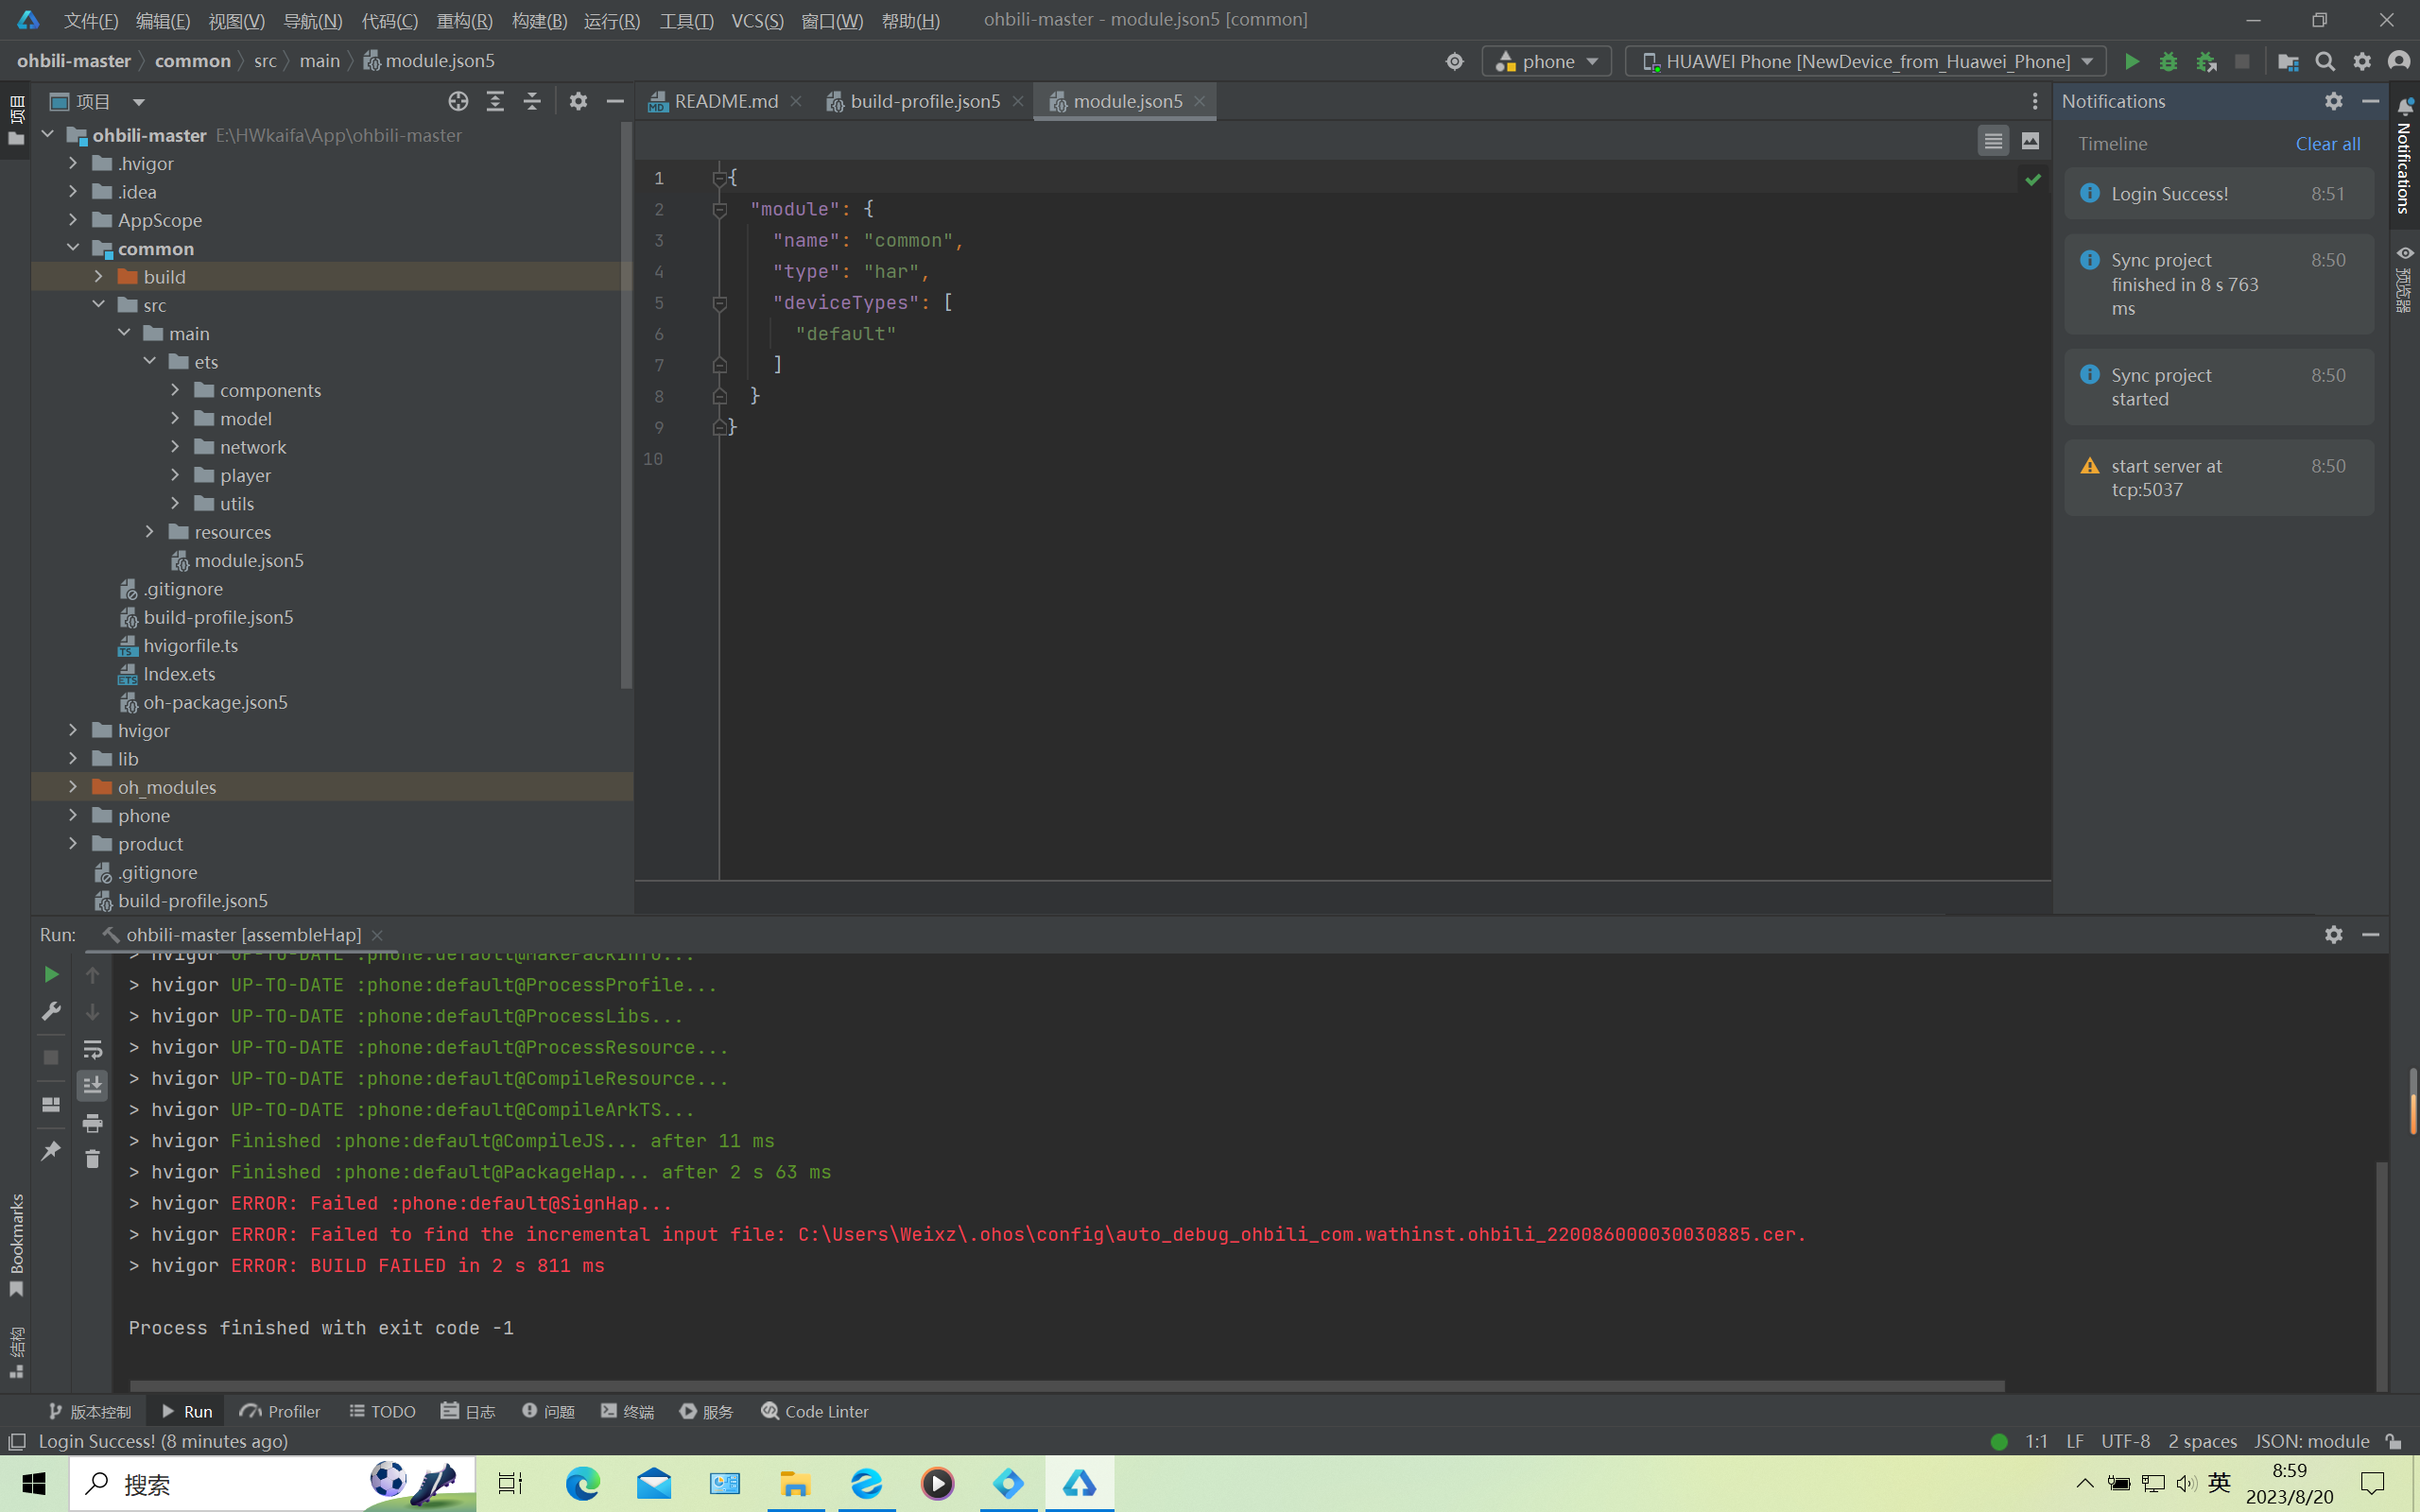Image resolution: width=2420 pixels, height=1512 pixels.
Task: Switch to build-profile.json5 editor tab
Action: [x=924, y=101]
